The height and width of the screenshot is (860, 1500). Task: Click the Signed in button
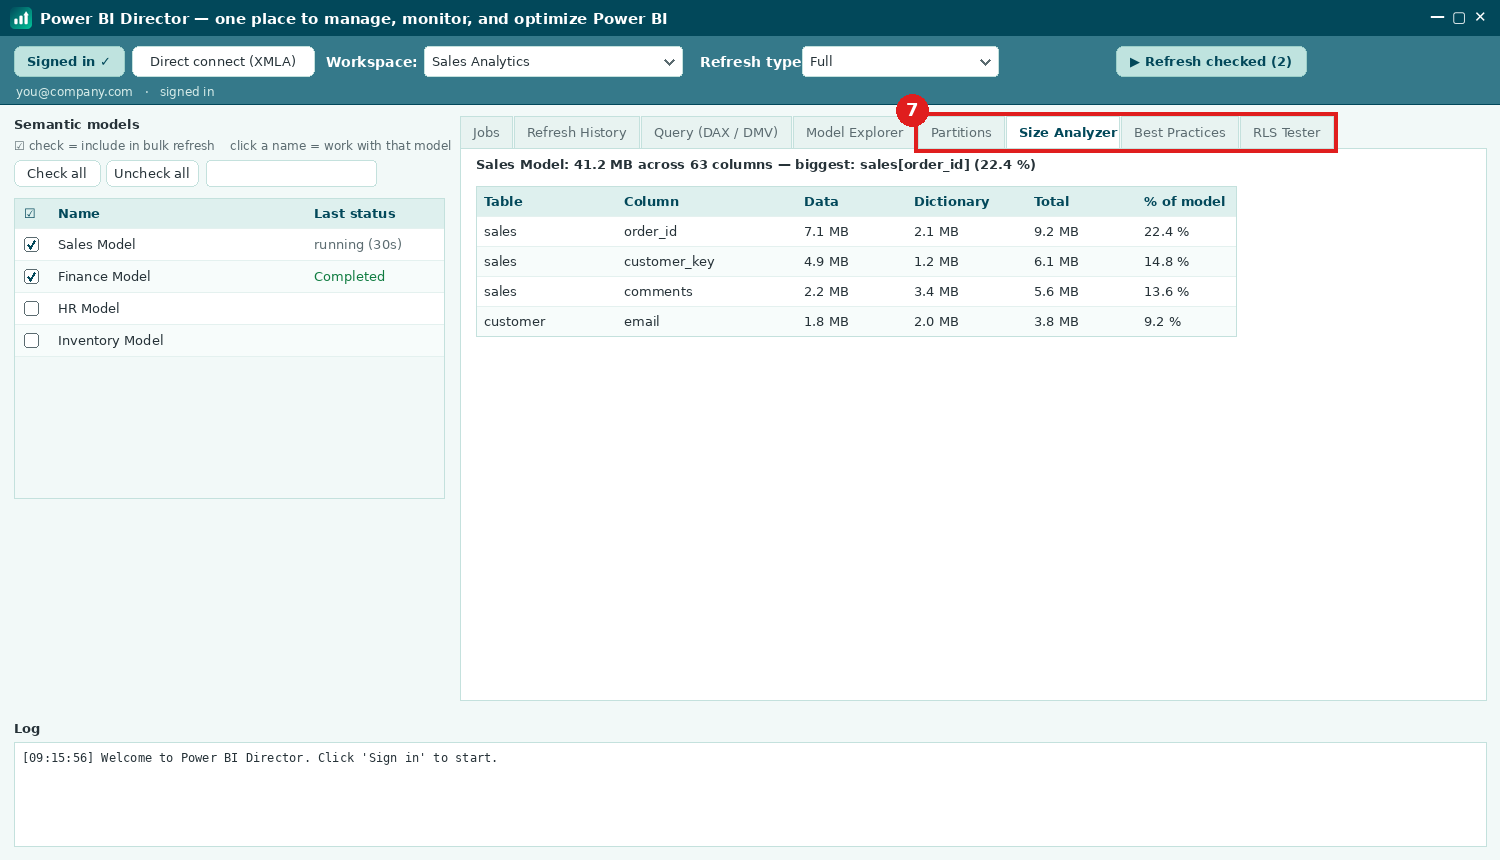(69, 61)
